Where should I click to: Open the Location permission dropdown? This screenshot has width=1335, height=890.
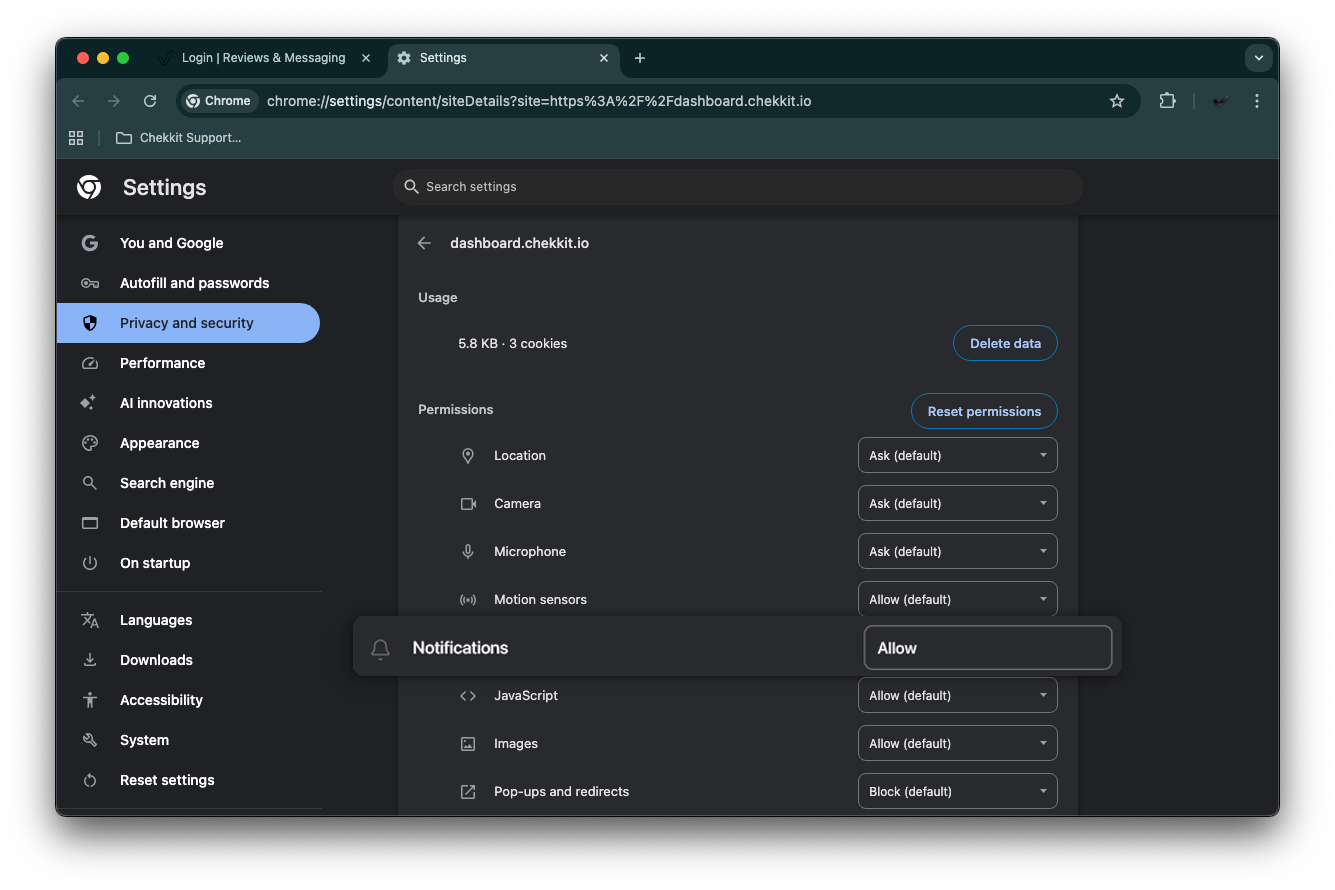point(957,455)
